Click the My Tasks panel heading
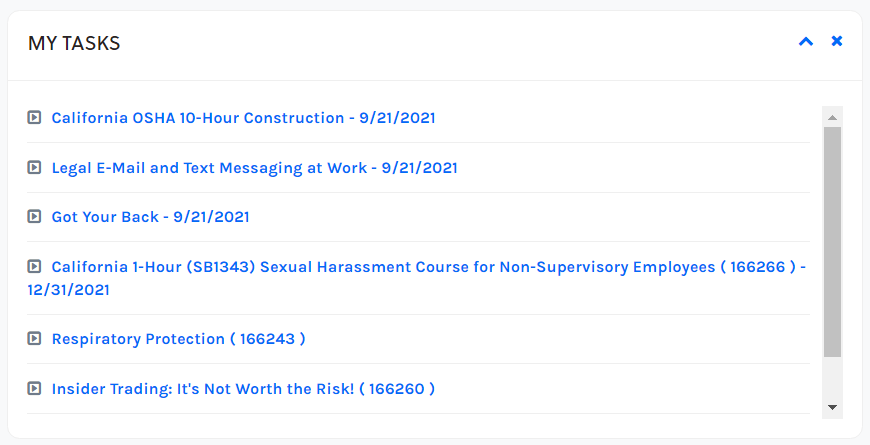The image size is (870, 445). tap(74, 43)
